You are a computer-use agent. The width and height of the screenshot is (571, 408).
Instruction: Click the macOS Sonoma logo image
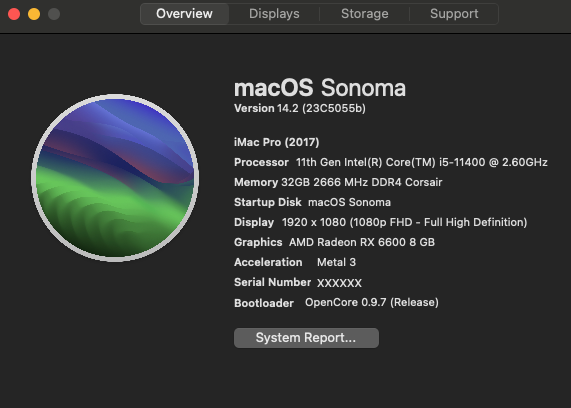tap(115, 178)
